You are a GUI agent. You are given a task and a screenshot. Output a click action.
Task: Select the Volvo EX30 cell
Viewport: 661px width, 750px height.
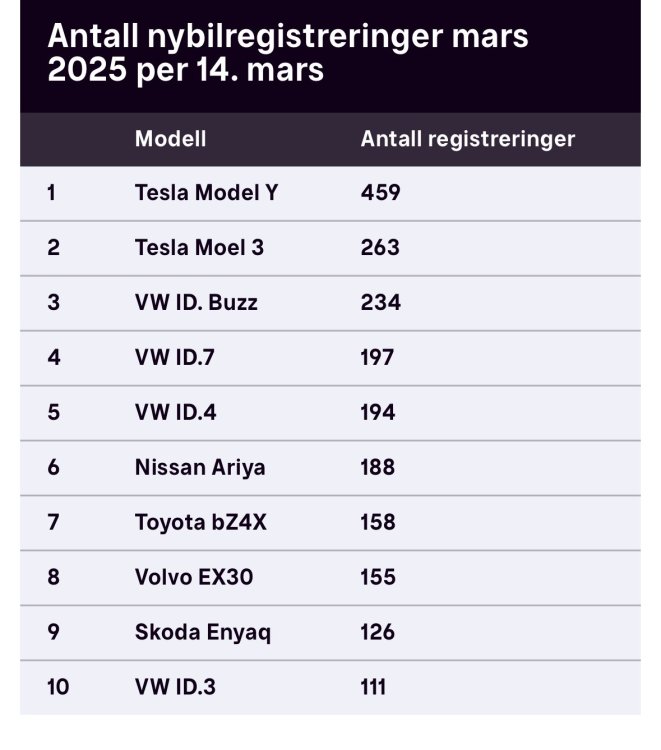tap(195, 577)
